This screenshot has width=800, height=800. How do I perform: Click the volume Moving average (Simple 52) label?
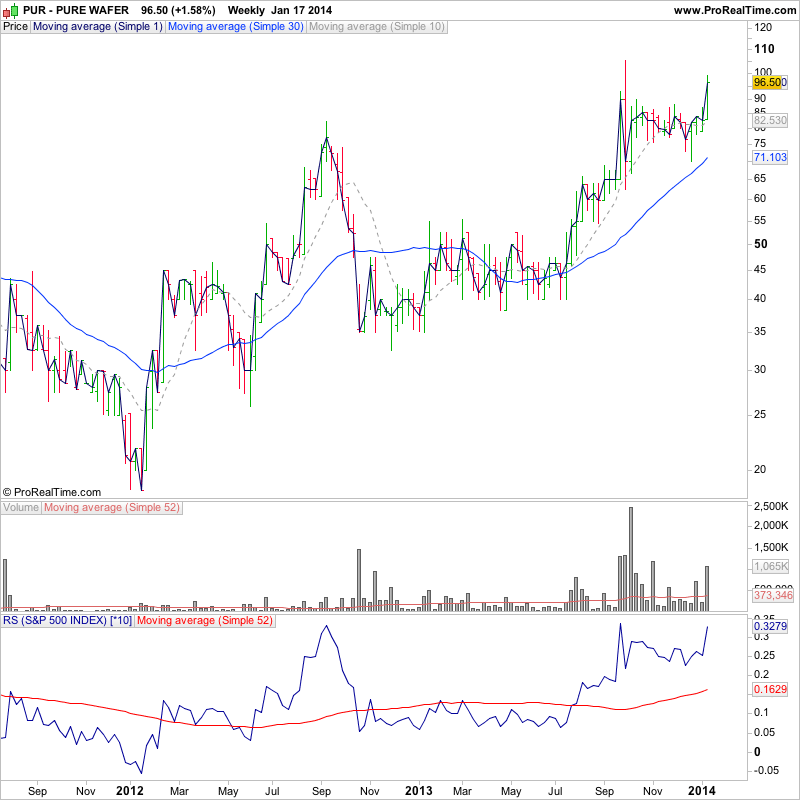click(x=112, y=508)
